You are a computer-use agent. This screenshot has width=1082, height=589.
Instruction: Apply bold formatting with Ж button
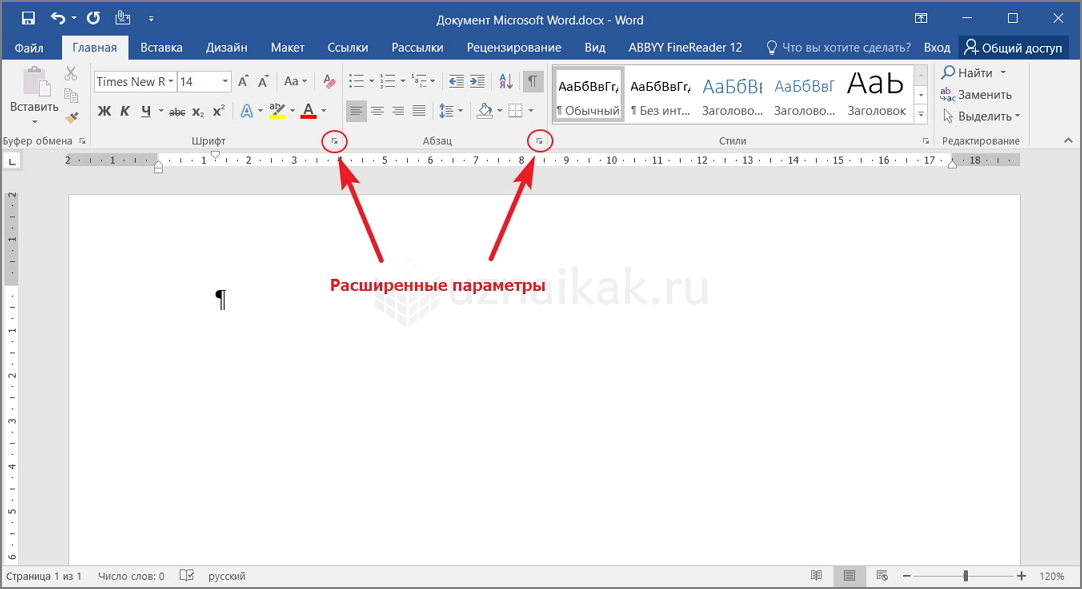tap(104, 111)
